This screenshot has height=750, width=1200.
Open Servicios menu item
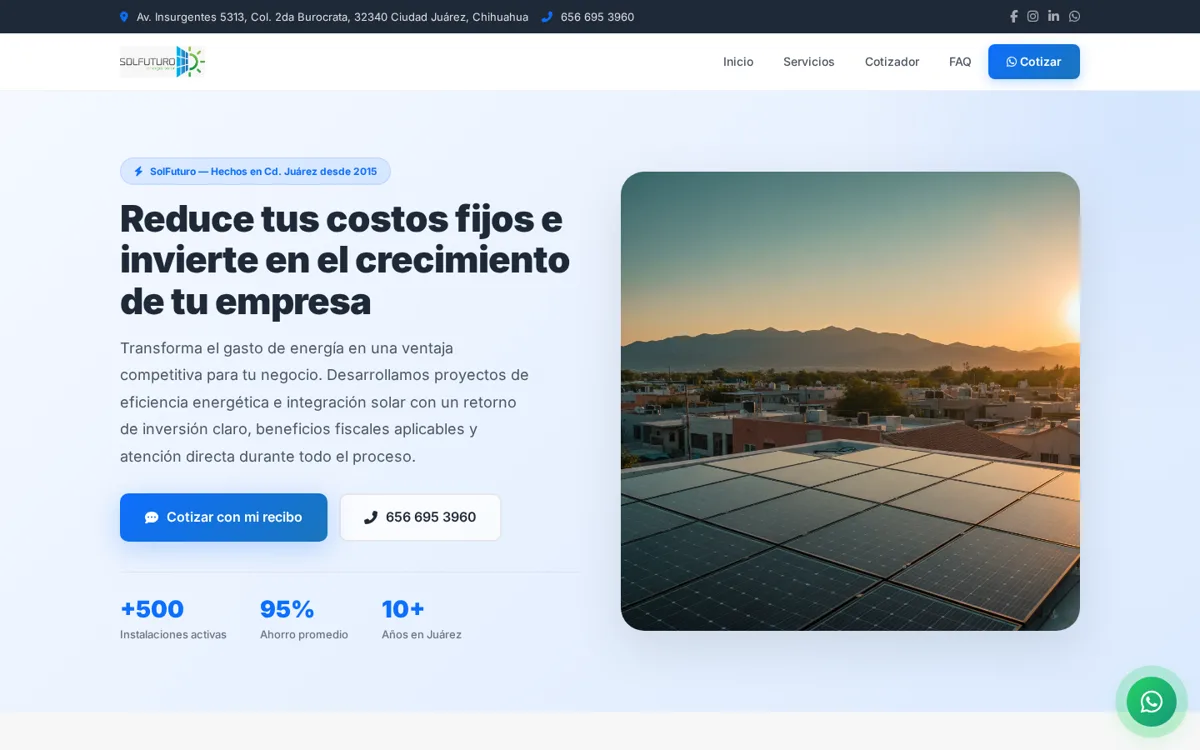pyautogui.click(x=808, y=62)
